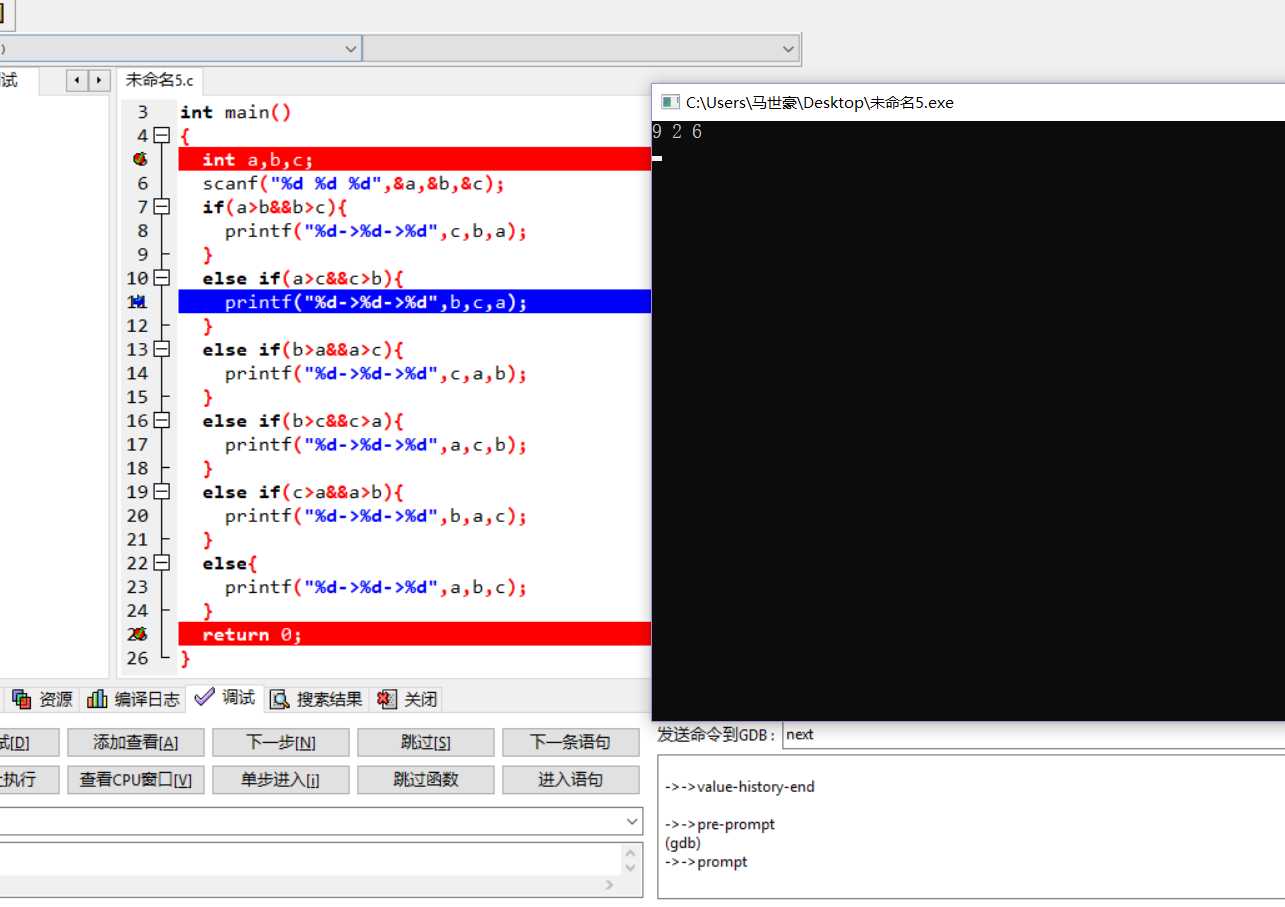Viewport: 1285px width, 907px height.
Task: Collapse the else-if fold at line 10
Action: (x=162, y=278)
